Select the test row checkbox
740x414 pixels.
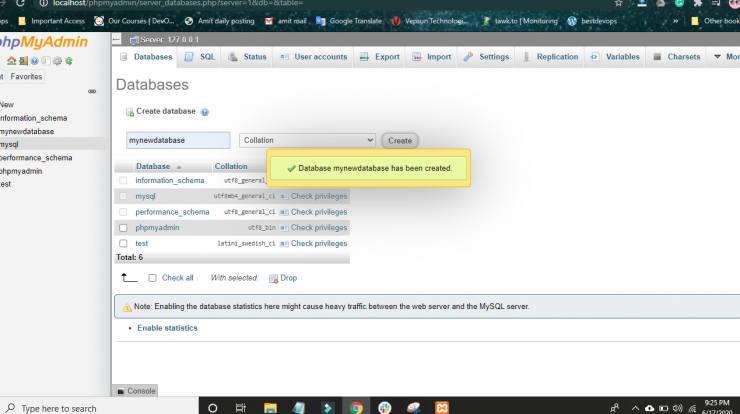[x=123, y=244]
